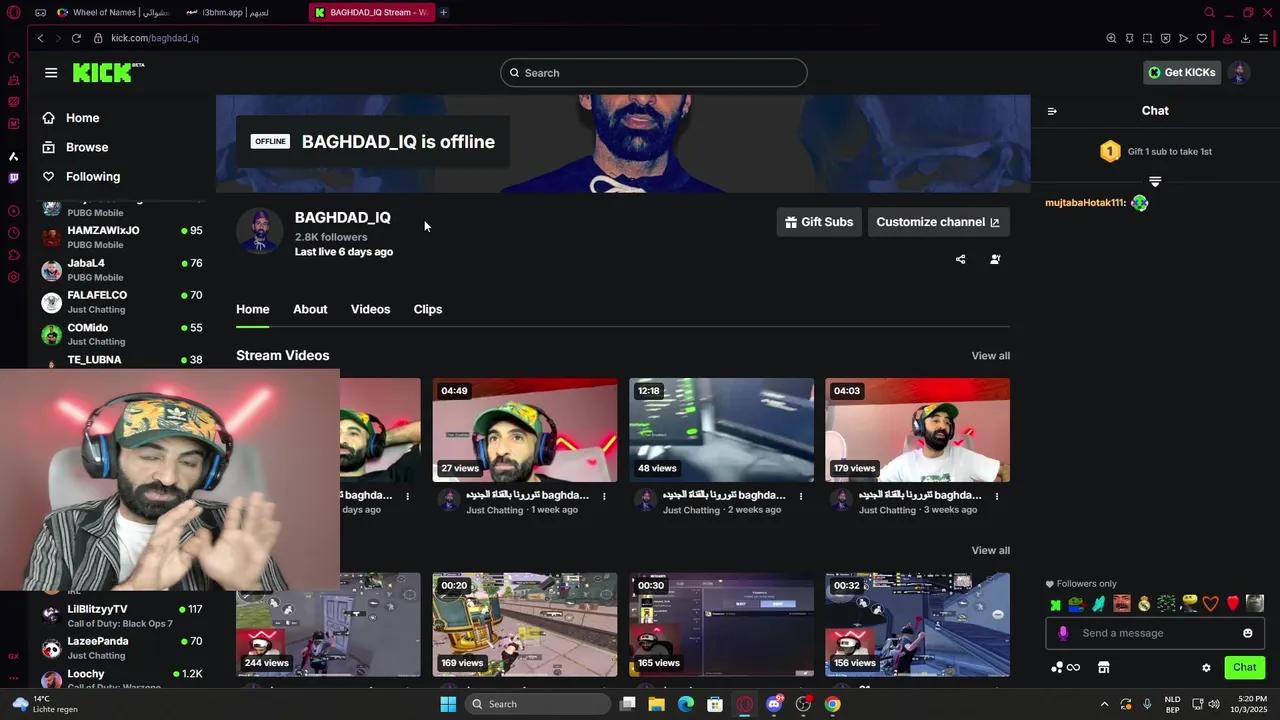Open Twitch from Opera sidebar
This screenshot has width=1280, height=720.
(x=13, y=178)
